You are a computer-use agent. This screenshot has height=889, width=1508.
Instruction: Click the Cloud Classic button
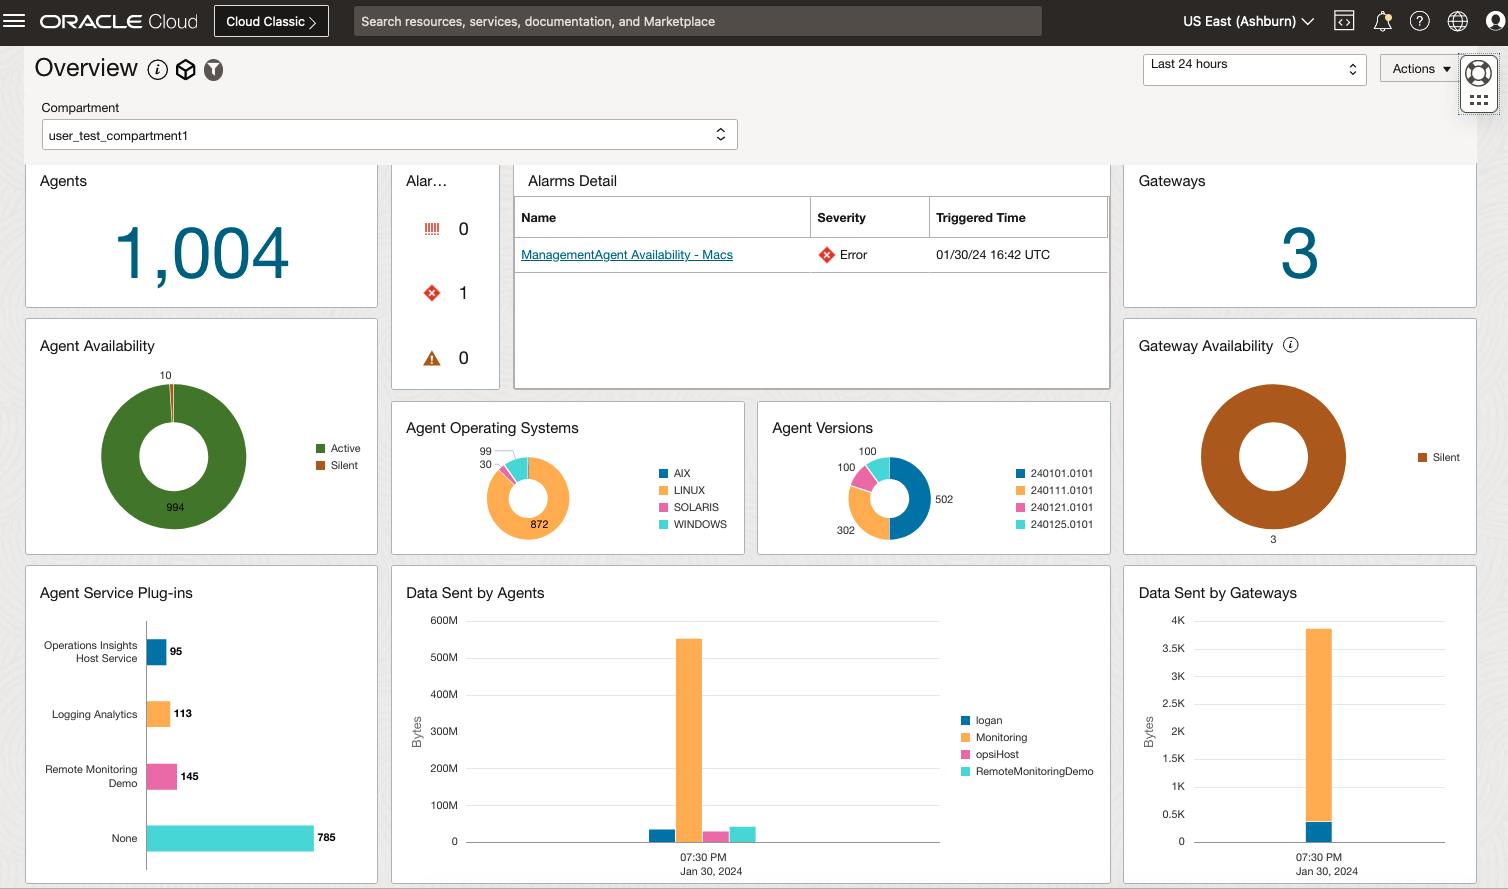point(271,21)
